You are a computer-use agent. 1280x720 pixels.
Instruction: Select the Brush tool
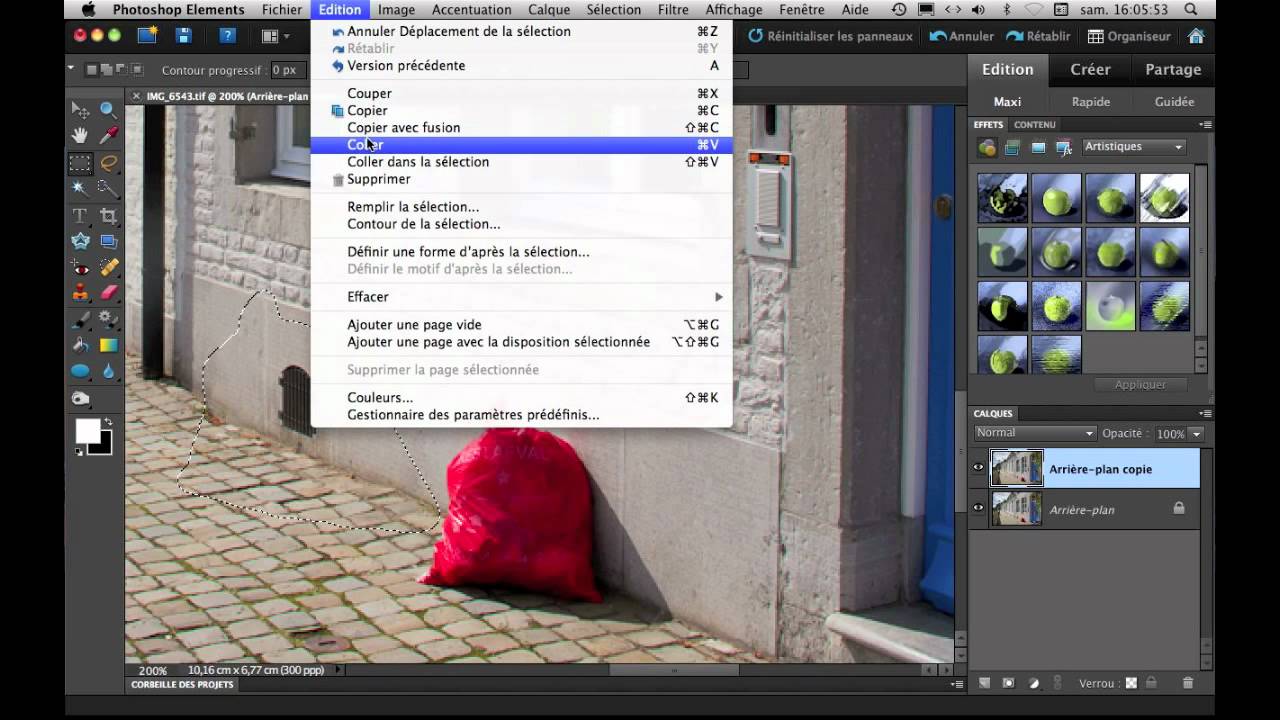(80, 320)
